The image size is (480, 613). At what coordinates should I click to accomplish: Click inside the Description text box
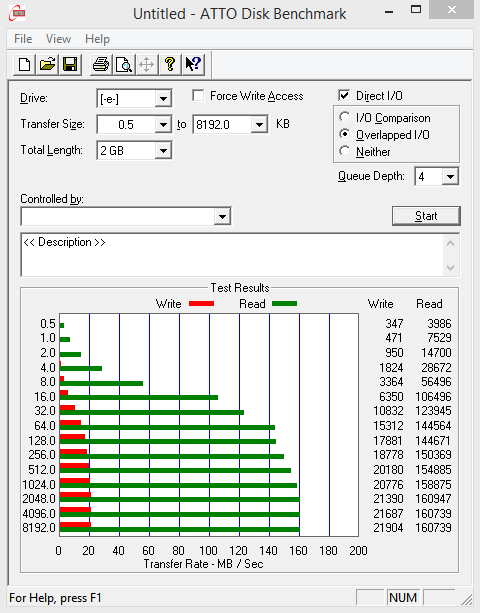[x=232, y=255]
